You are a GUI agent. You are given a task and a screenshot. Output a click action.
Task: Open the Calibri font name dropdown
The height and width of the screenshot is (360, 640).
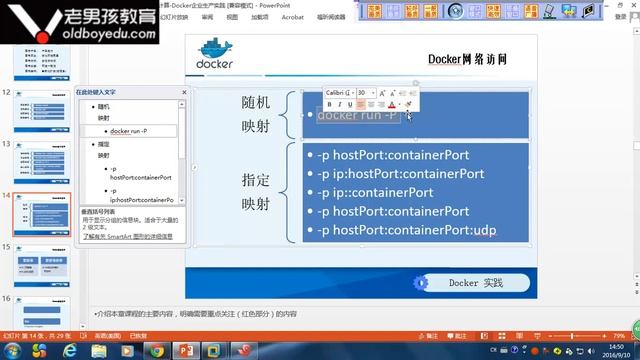(353, 93)
